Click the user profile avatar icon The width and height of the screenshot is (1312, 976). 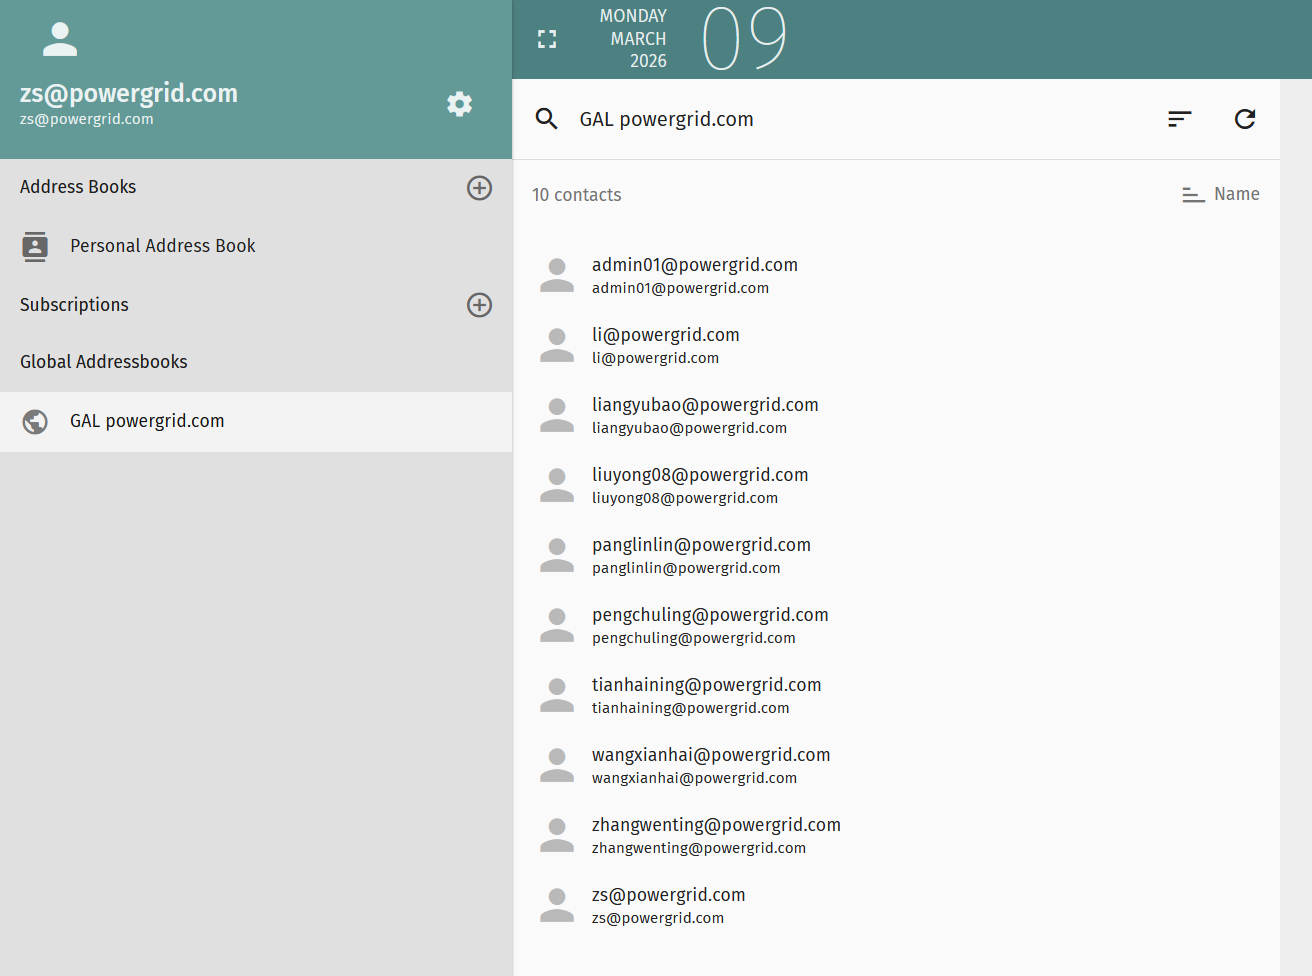(x=60, y=39)
